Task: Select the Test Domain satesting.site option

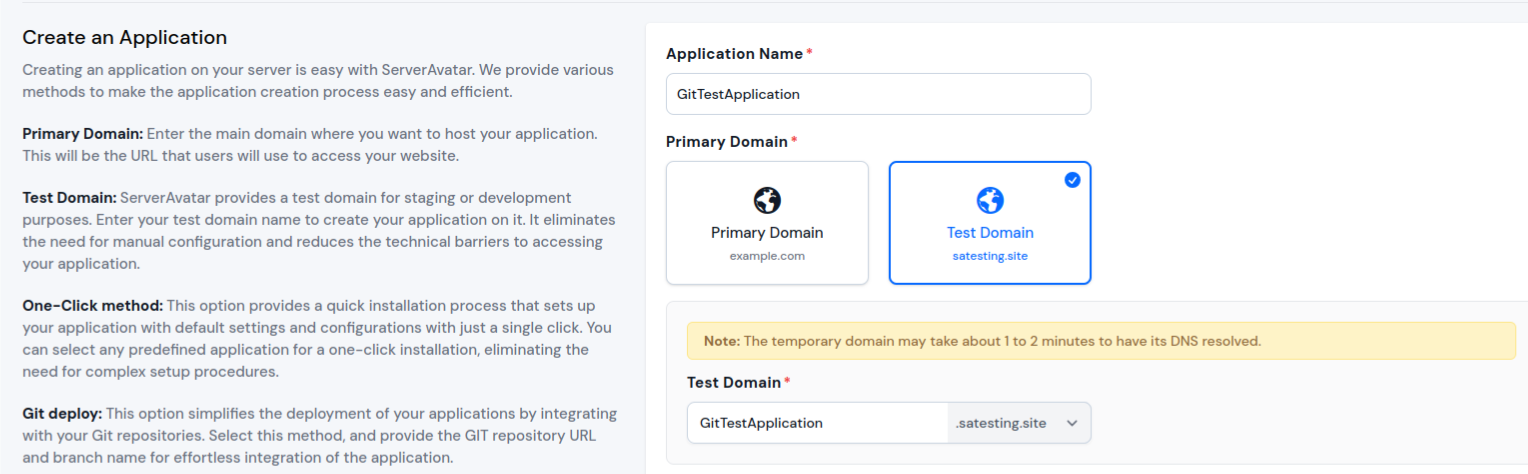Action: 990,223
